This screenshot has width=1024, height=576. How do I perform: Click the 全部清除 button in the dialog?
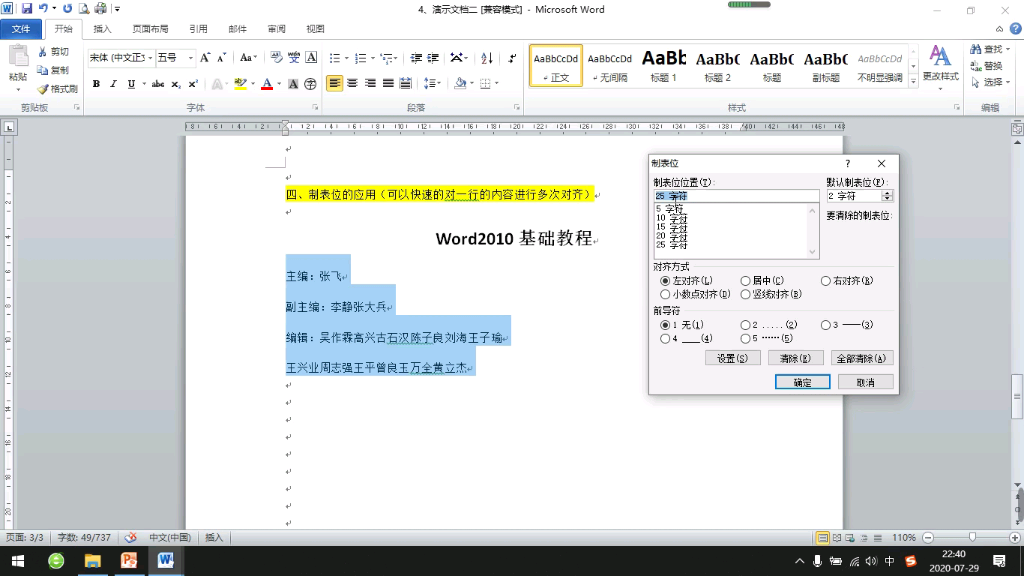tap(861, 357)
